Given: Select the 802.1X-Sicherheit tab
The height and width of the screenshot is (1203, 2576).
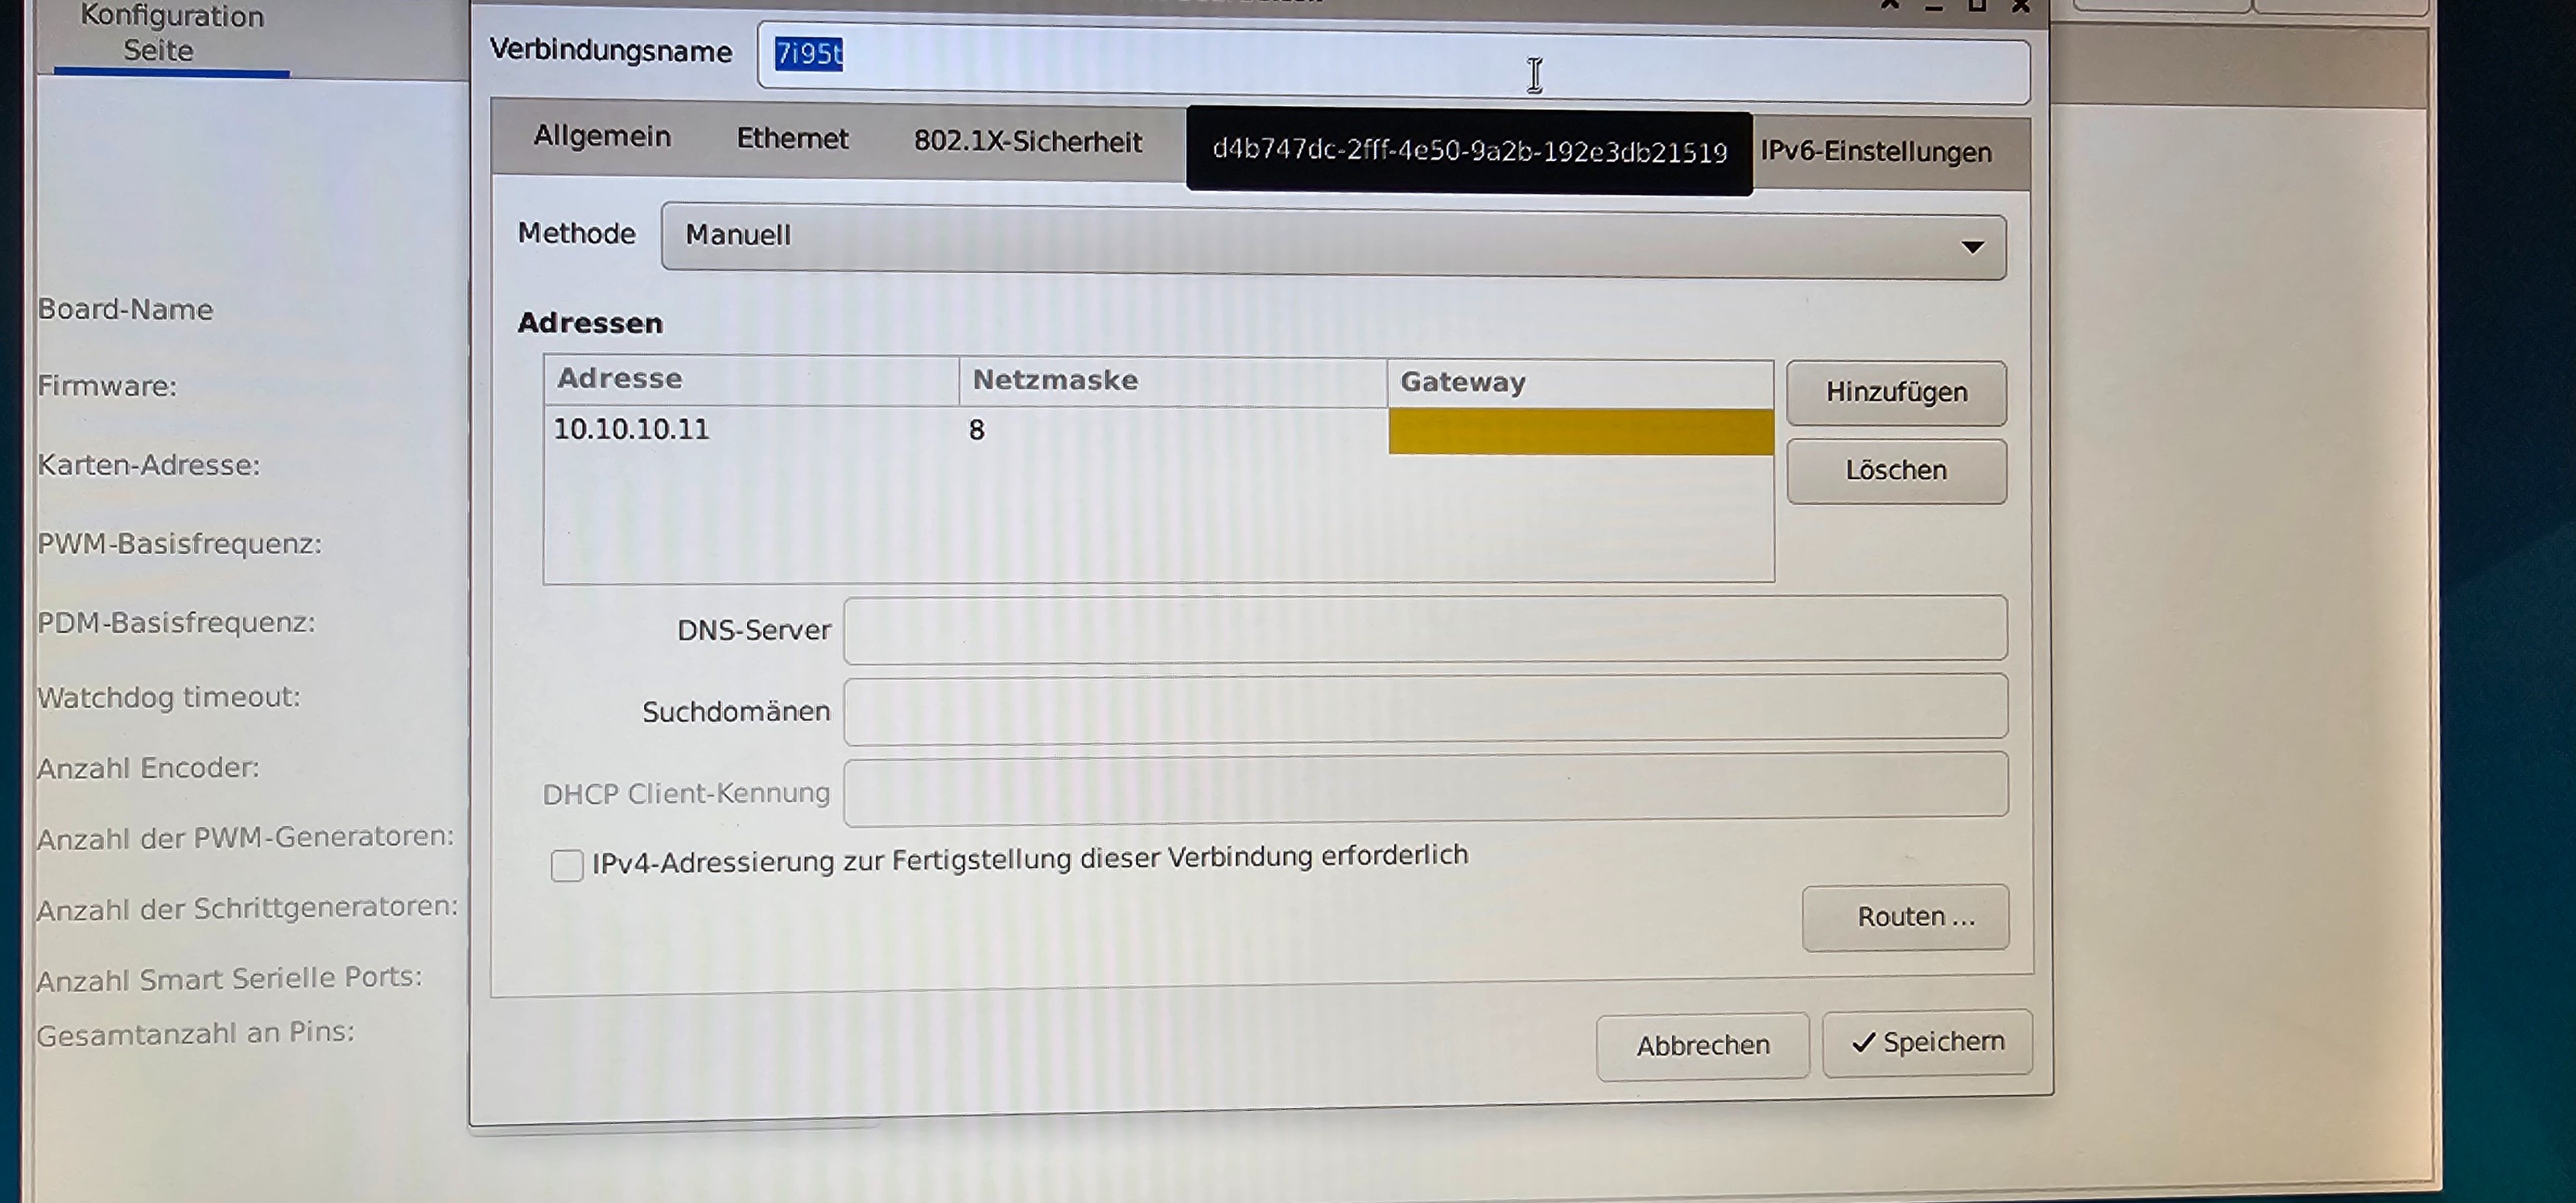Looking at the screenshot, I should pos(1027,142).
